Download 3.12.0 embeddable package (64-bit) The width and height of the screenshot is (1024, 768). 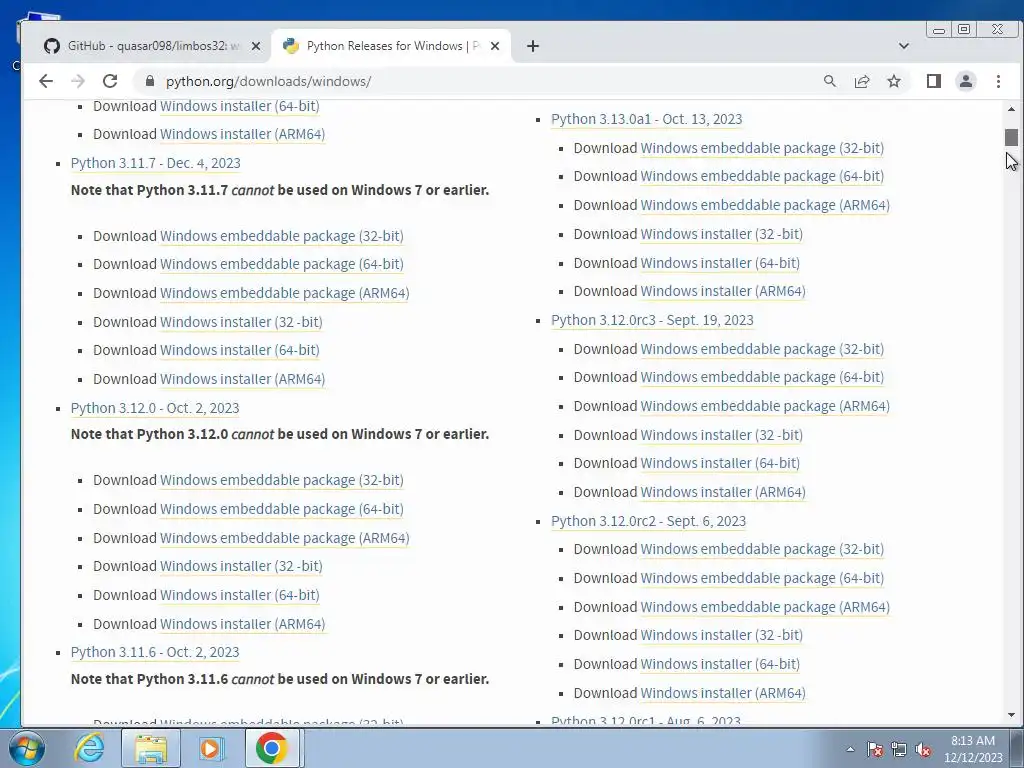pyautogui.click(x=281, y=509)
